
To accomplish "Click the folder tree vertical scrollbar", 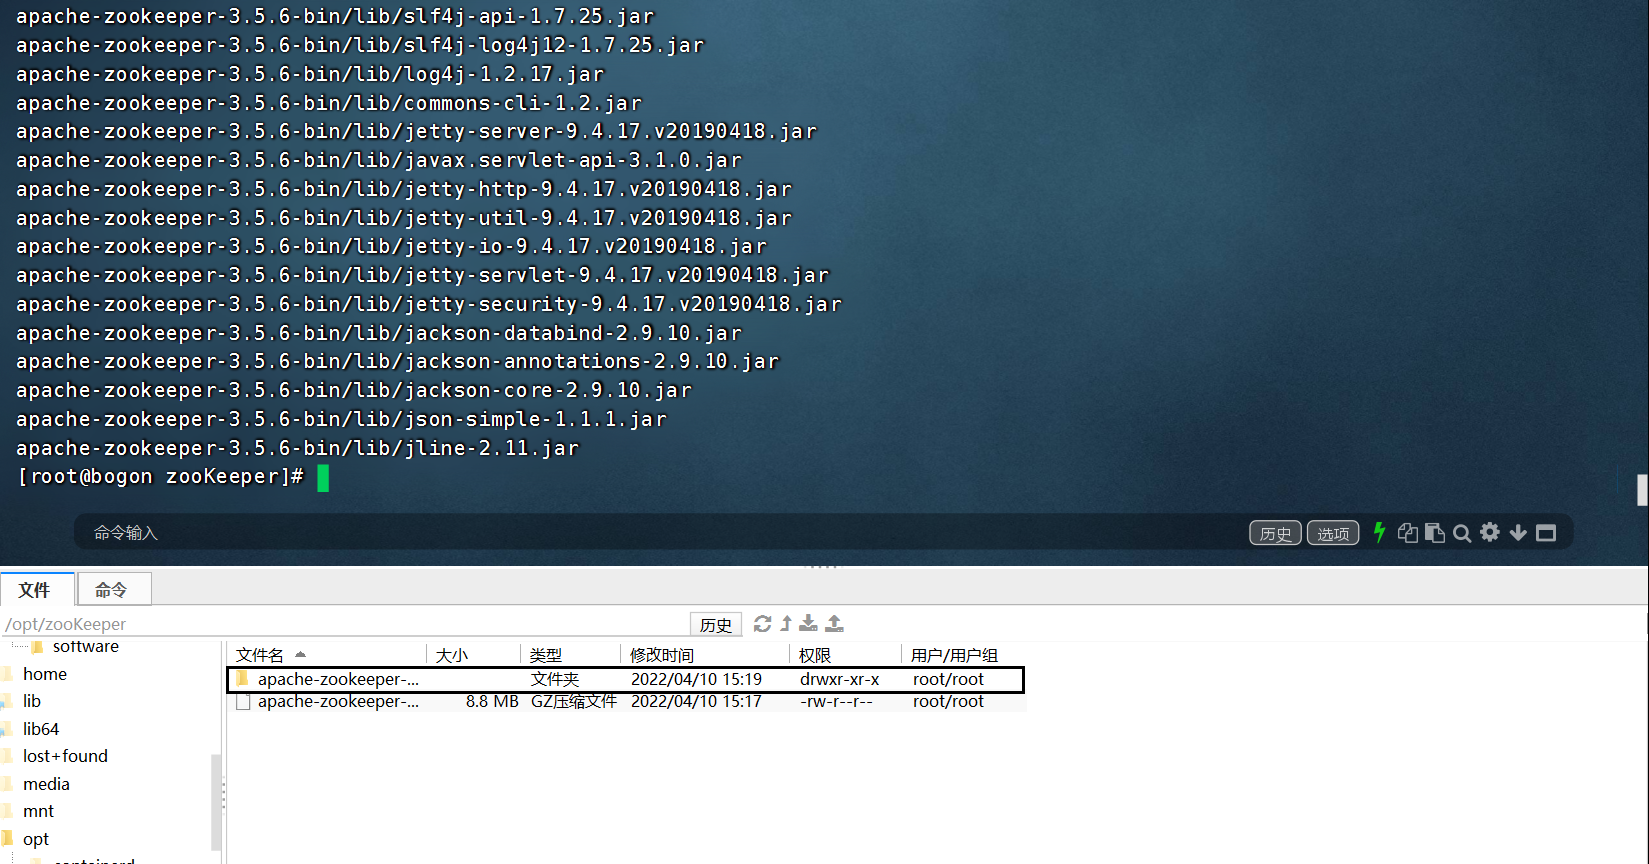I will pos(215,800).
